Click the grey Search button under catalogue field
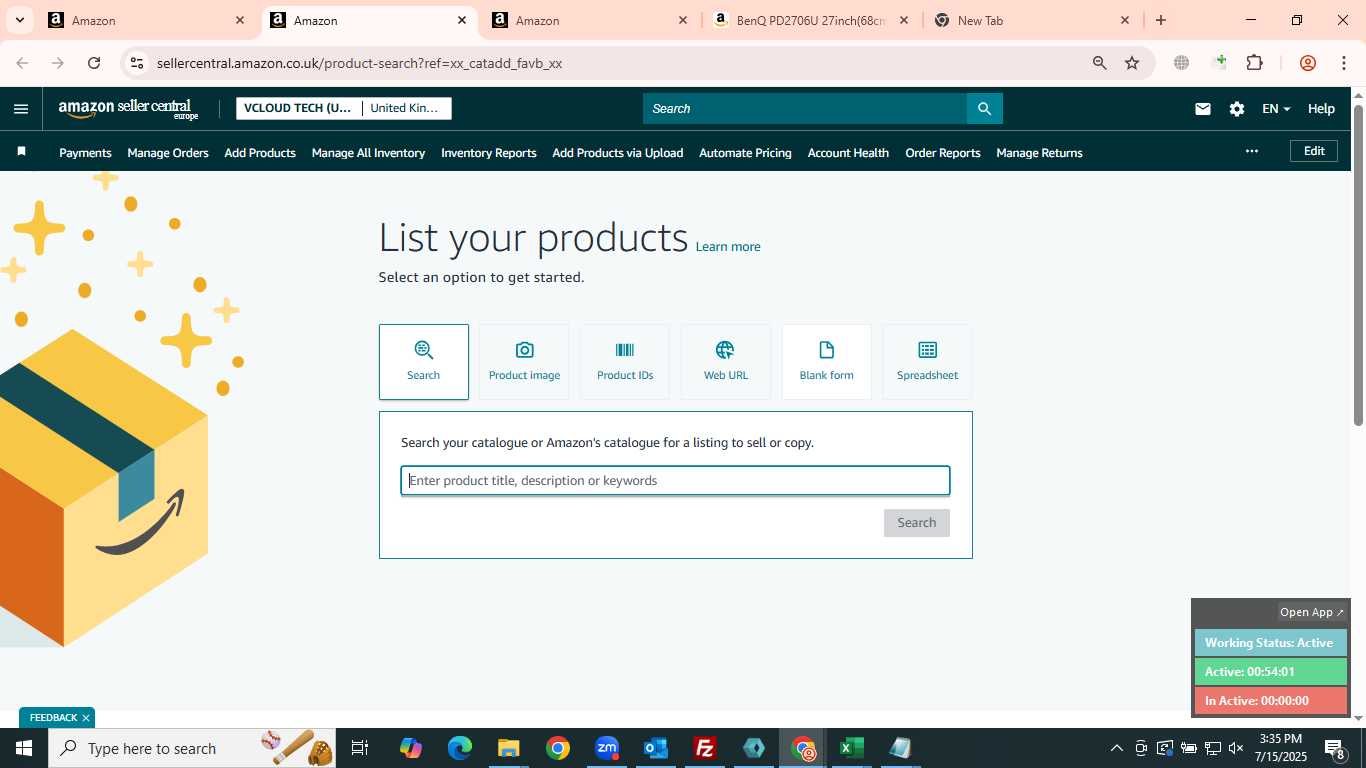This screenshot has height=768, width=1366. tap(916, 523)
